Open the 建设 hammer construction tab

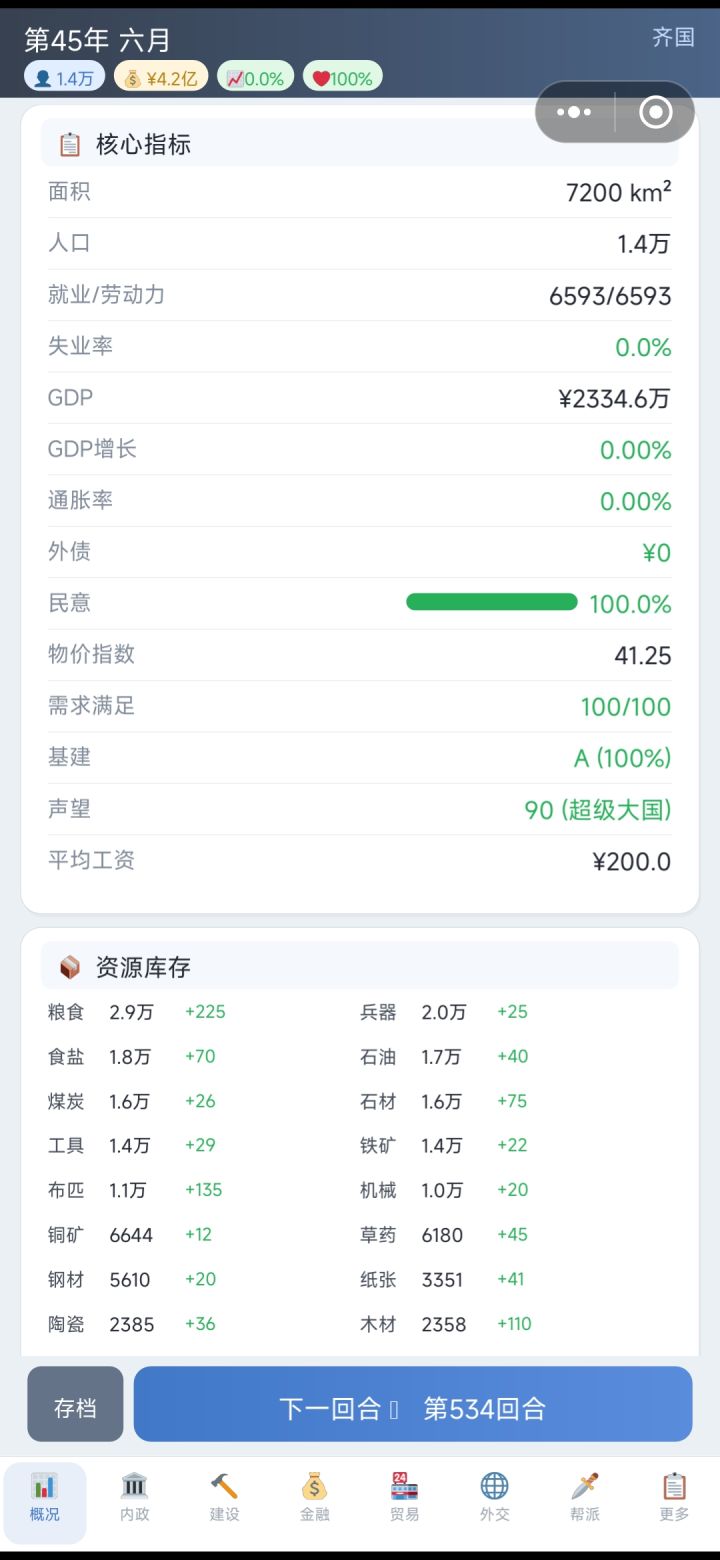(x=225, y=1497)
